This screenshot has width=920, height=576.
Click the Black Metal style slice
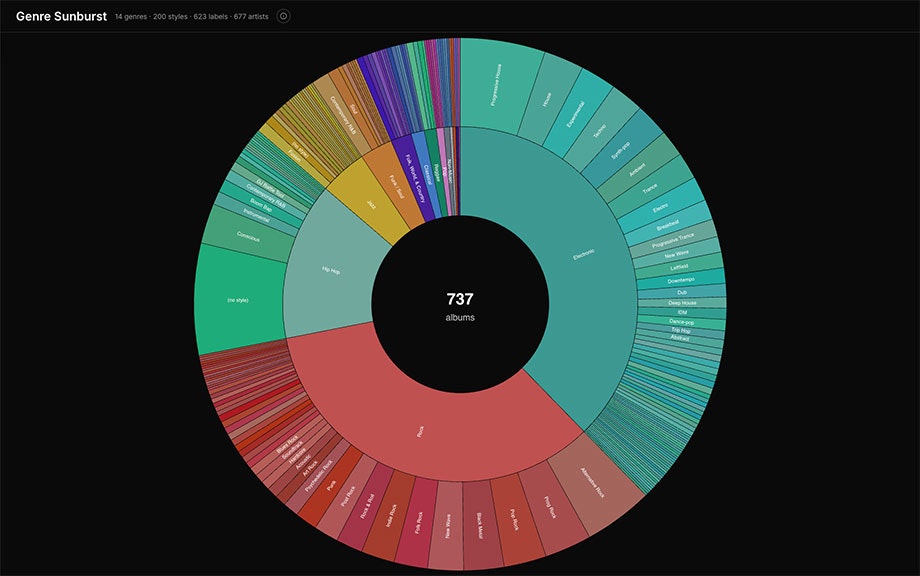coord(479,525)
